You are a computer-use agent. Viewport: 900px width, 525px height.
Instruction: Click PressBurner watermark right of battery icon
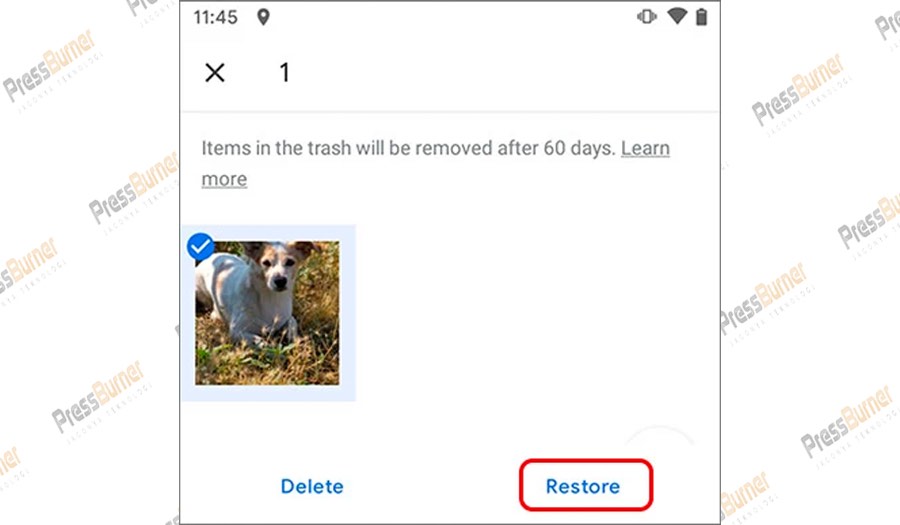(x=799, y=91)
